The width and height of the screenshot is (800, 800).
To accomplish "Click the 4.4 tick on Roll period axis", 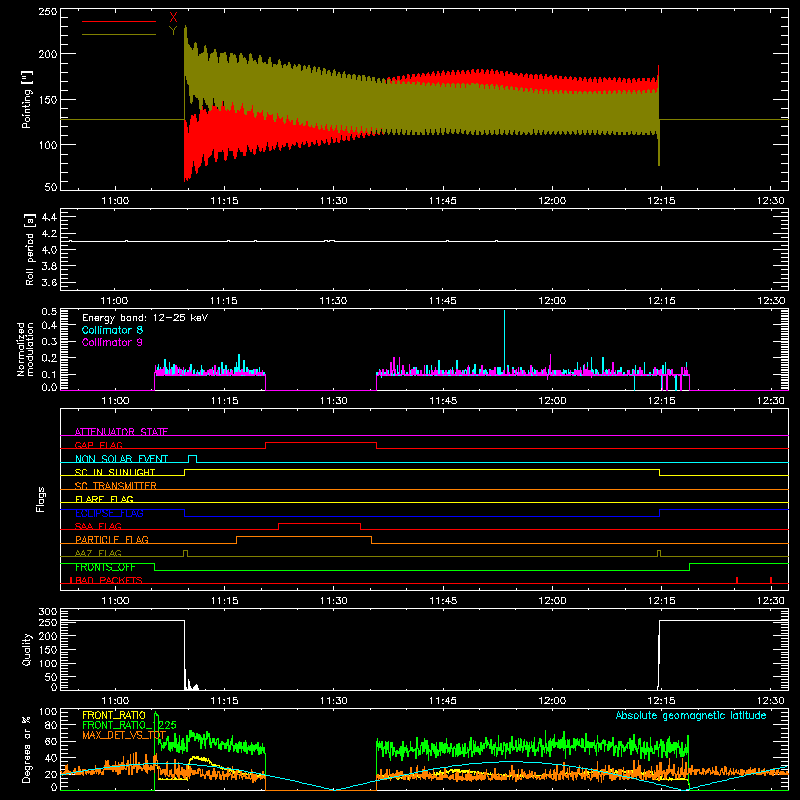I will (x=49, y=217).
